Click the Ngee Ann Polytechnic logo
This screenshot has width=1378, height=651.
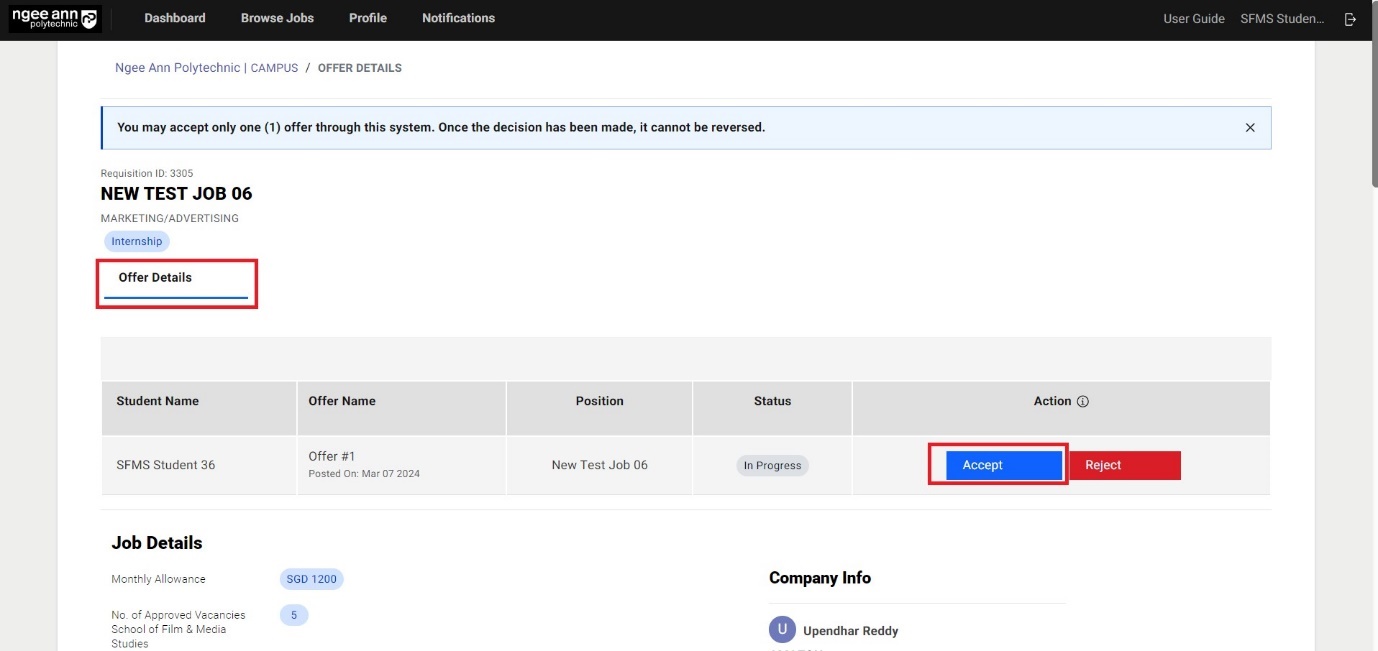pos(54,19)
